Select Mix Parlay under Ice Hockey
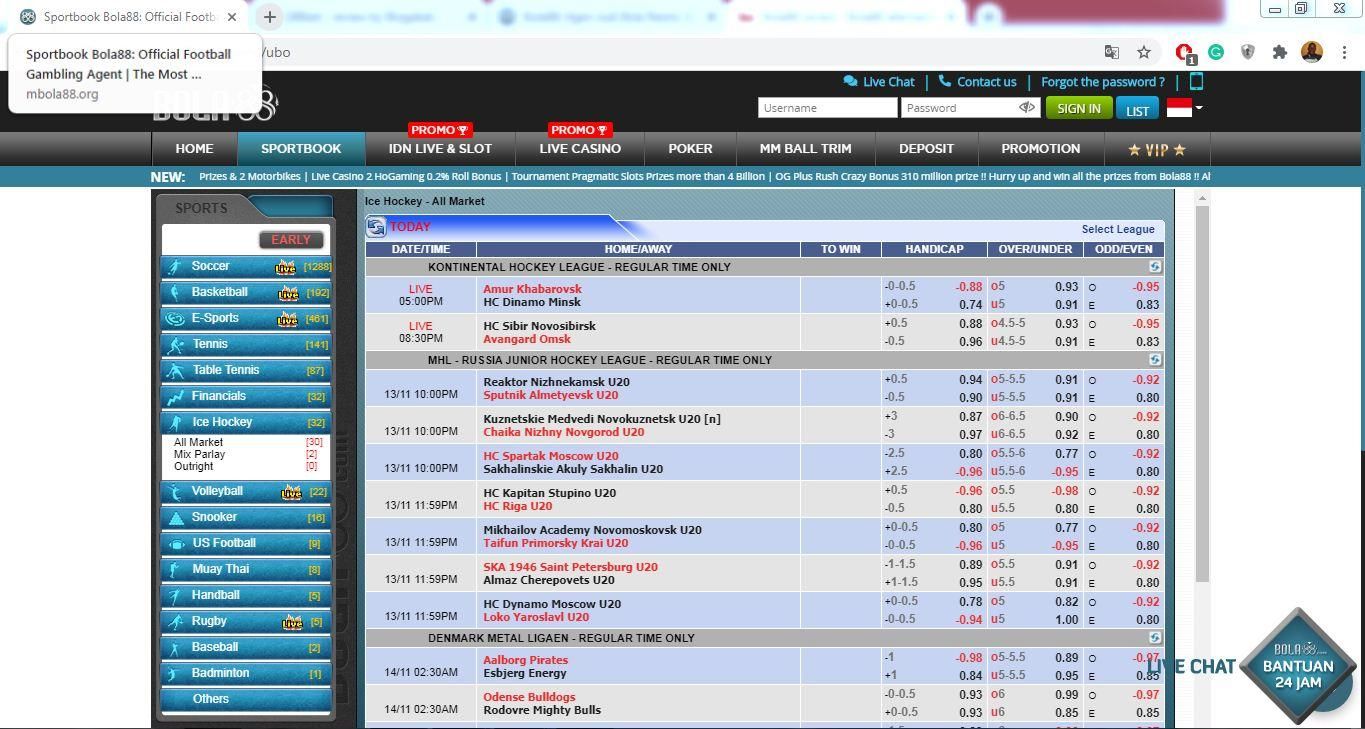This screenshot has width=1365, height=729. point(199,454)
